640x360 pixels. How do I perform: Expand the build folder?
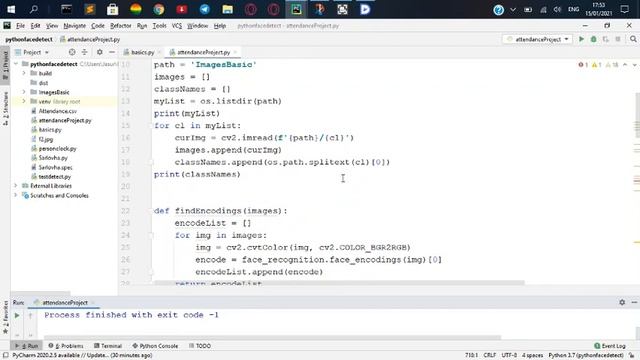point(24,73)
